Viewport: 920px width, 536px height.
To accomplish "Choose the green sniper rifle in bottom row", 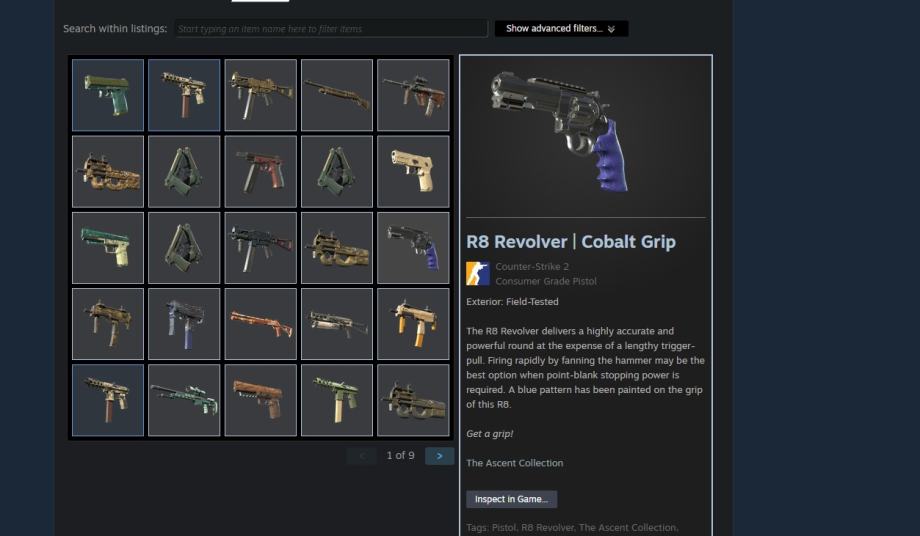I will pos(184,400).
